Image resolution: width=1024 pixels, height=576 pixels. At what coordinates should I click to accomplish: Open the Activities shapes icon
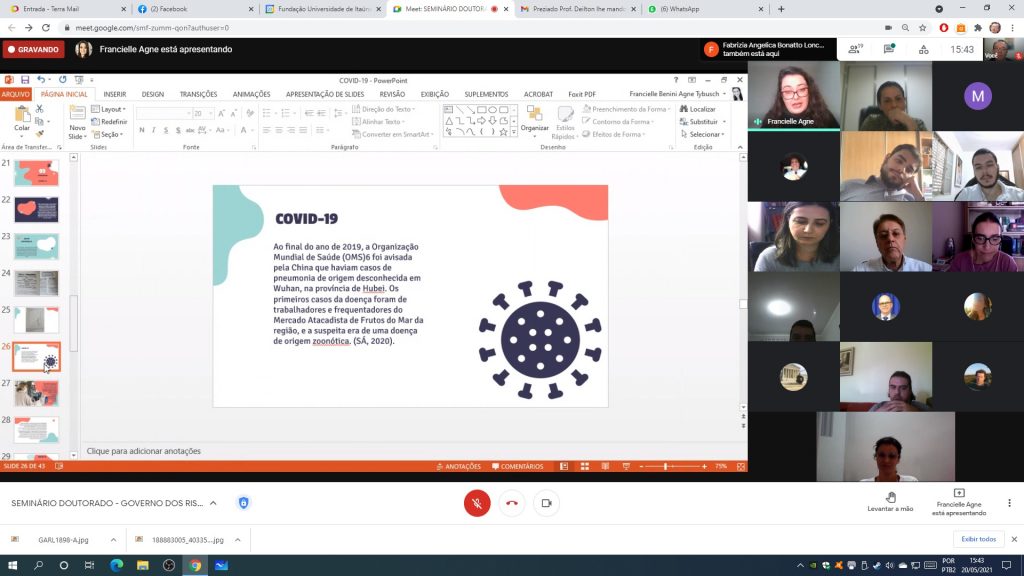(x=923, y=49)
